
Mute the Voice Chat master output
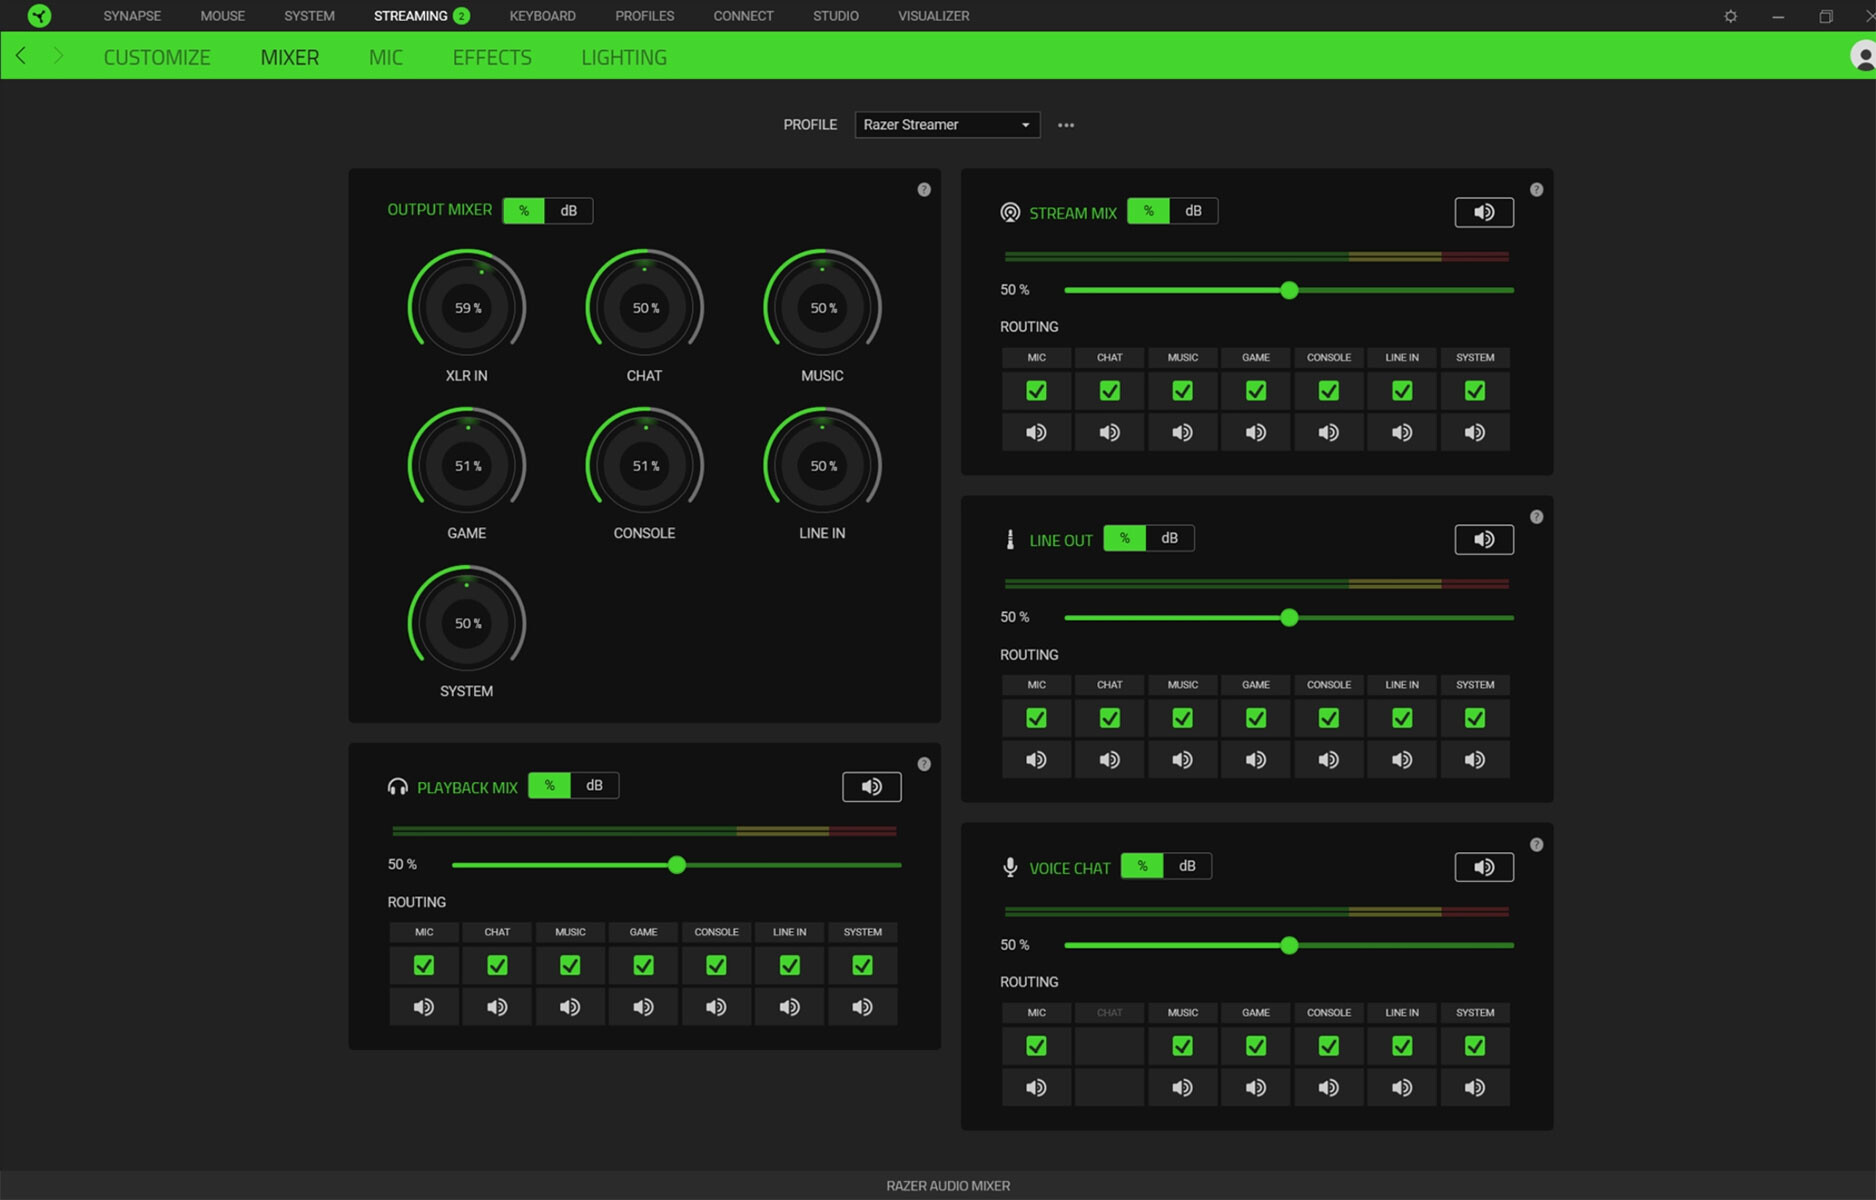[x=1484, y=867]
